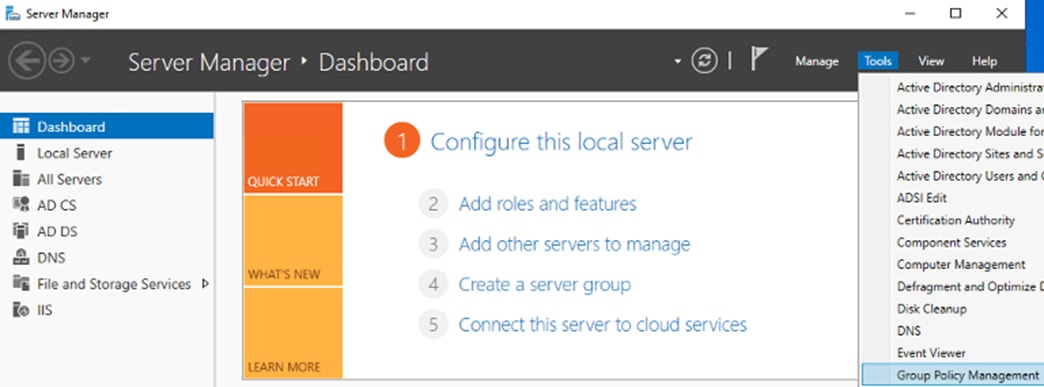The width and height of the screenshot is (1044, 387).
Task: Select the WHAT'S NEW tile
Action: pos(293,241)
